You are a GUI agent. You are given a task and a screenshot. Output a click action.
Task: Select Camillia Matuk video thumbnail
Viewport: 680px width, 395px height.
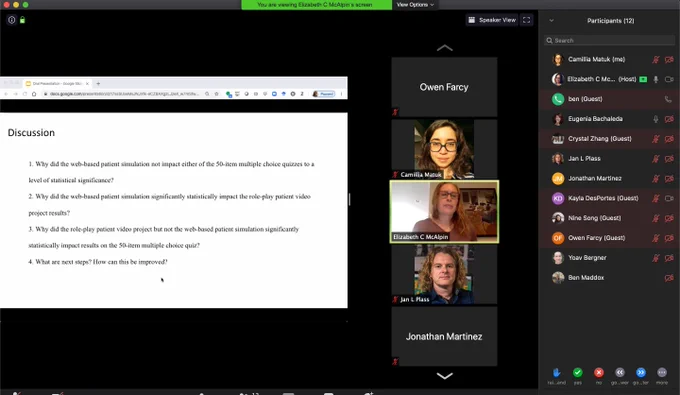pos(445,149)
